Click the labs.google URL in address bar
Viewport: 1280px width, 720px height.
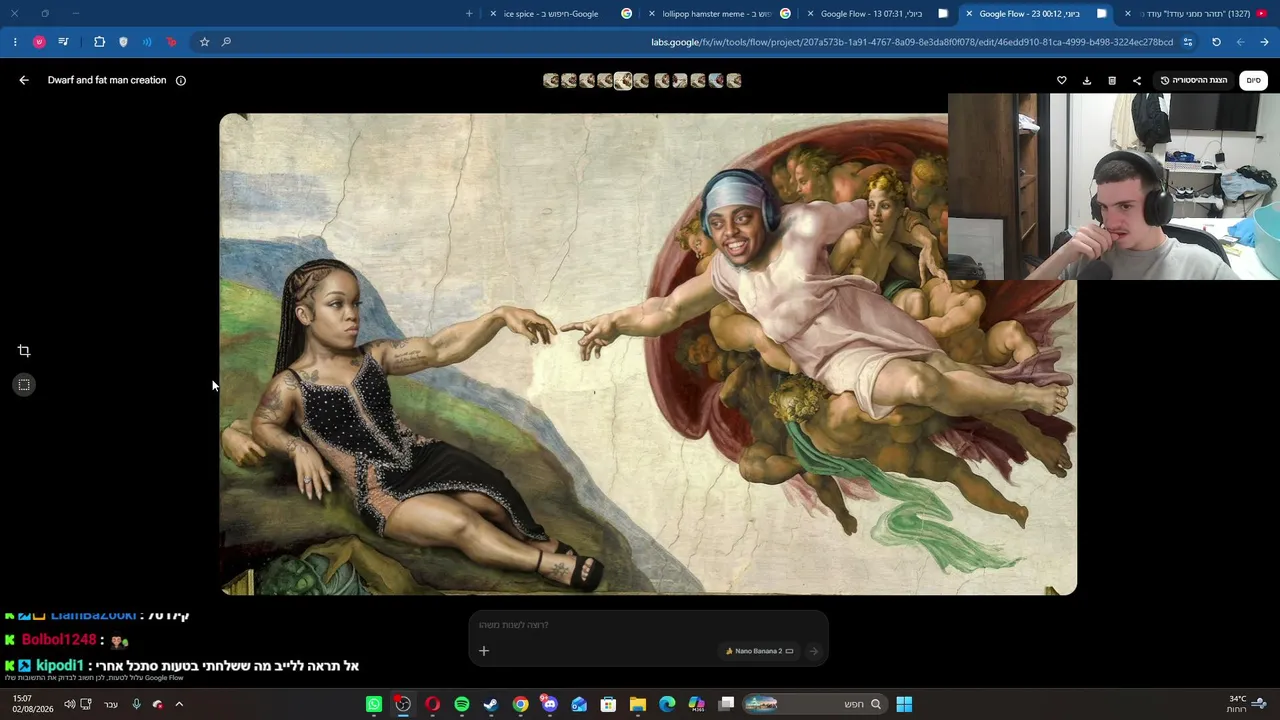point(912,42)
